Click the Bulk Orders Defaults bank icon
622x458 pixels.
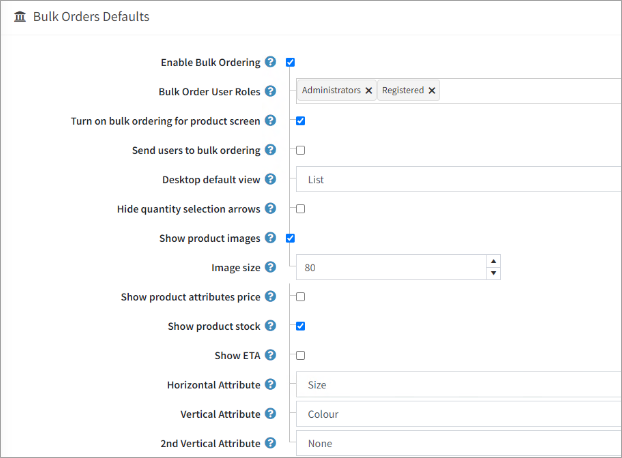[21, 17]
